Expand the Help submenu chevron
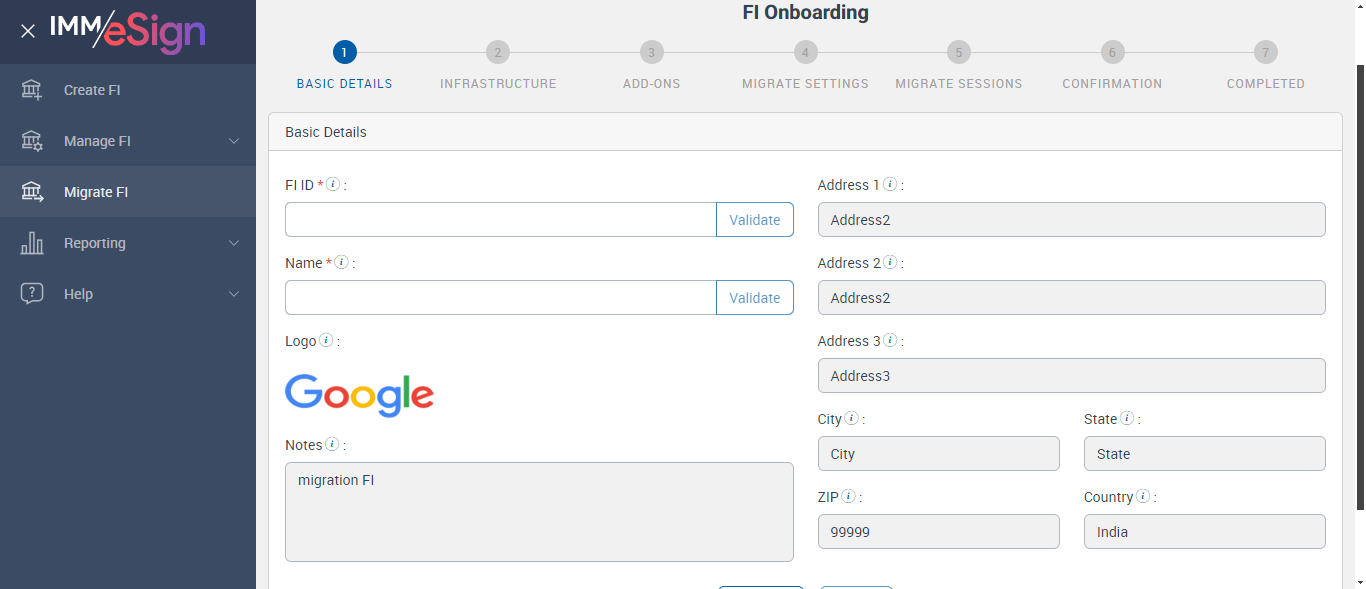 pos(234,294)
